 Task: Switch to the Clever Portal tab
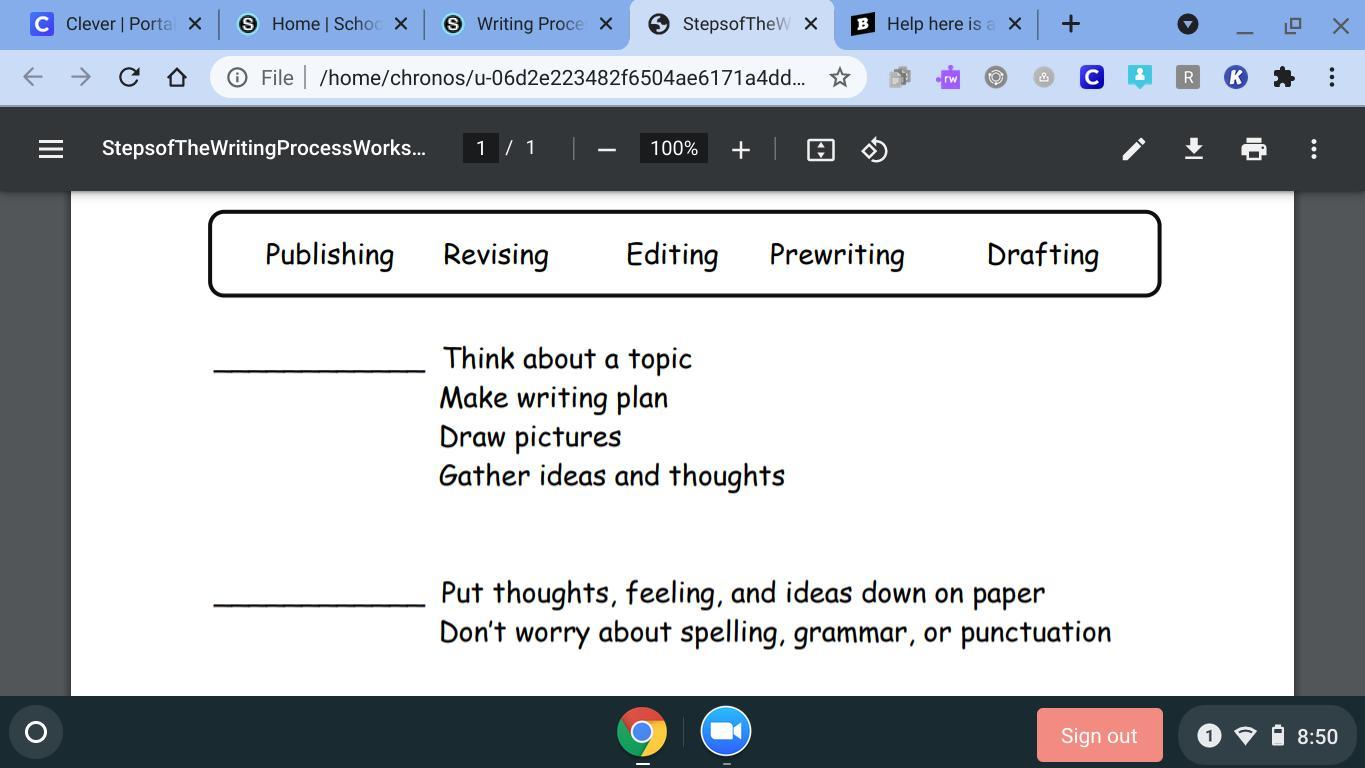pyautogui.click(x=108, y=24)
